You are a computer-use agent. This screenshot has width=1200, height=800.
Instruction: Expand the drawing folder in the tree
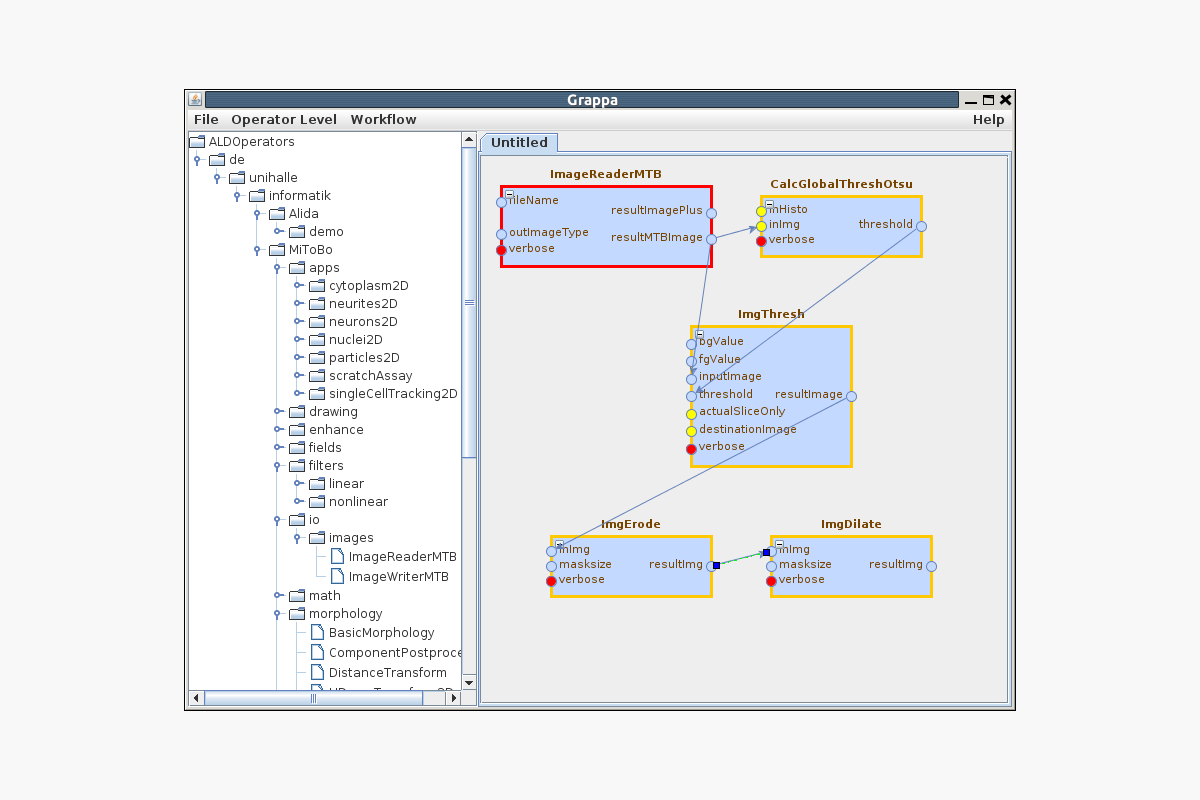click(277, 412)
